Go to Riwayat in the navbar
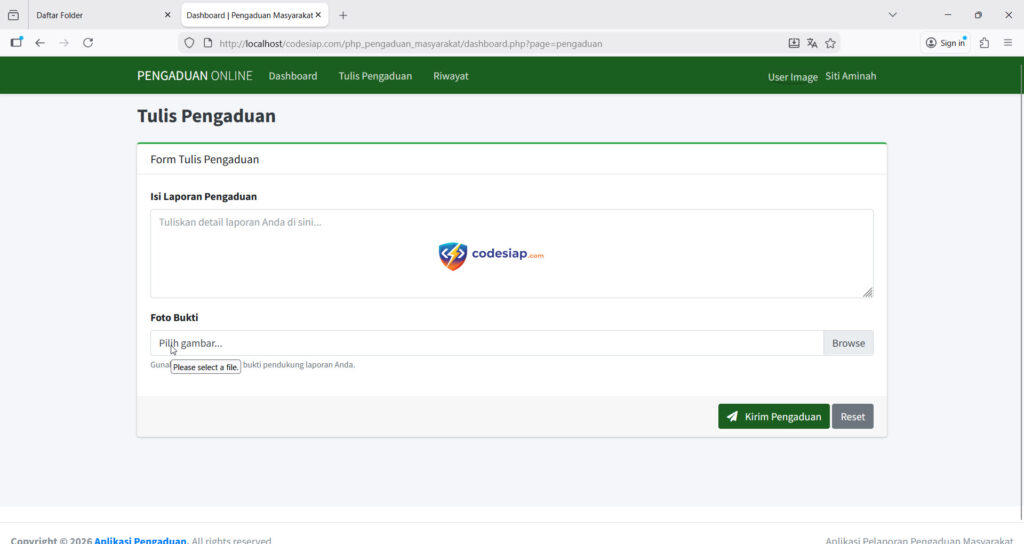The image size is (1024, 544). (450, 76)
